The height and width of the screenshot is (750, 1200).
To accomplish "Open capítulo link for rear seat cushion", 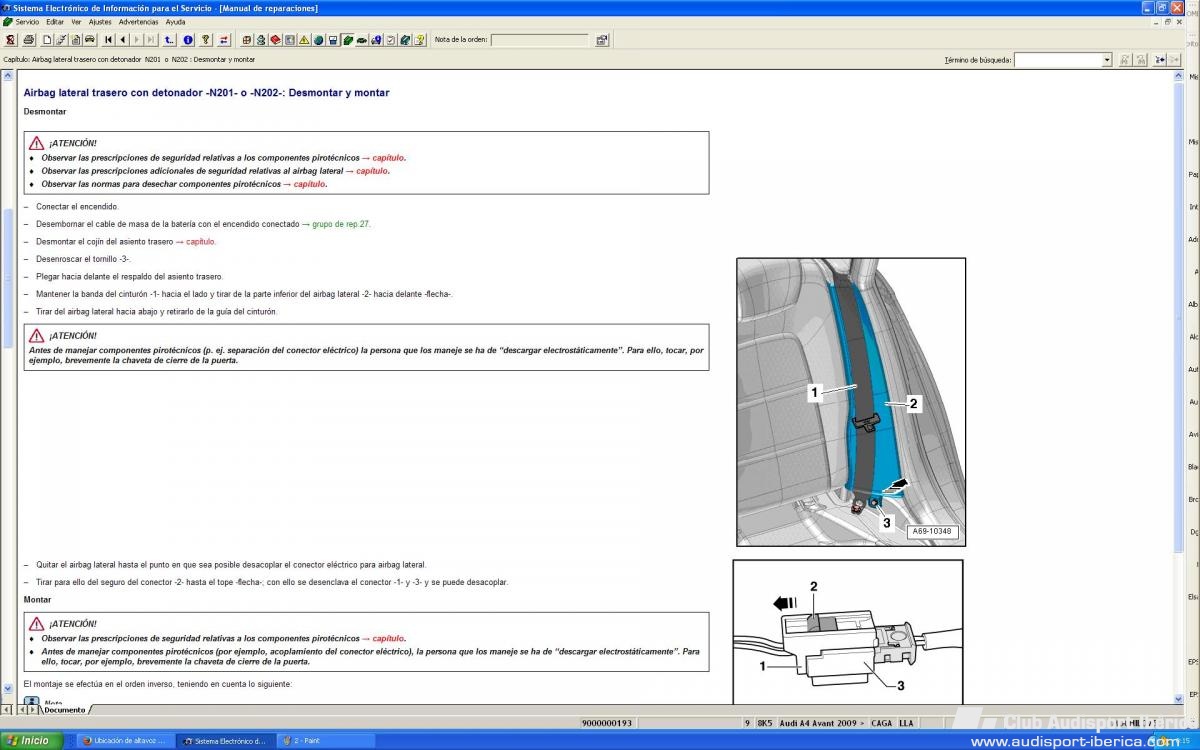I will pos(201,242).
